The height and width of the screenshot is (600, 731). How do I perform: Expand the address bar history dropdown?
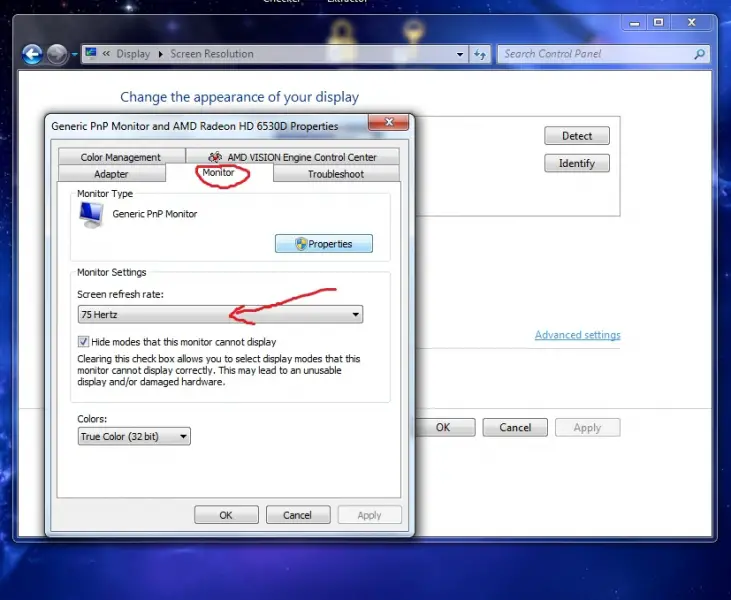point(460,55)
